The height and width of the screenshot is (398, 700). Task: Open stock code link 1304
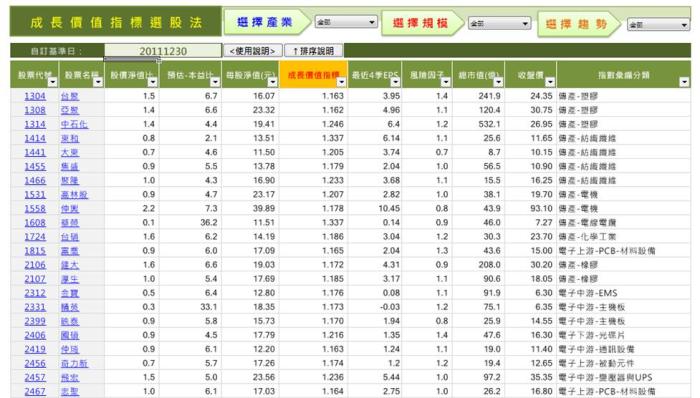point(35,96)
